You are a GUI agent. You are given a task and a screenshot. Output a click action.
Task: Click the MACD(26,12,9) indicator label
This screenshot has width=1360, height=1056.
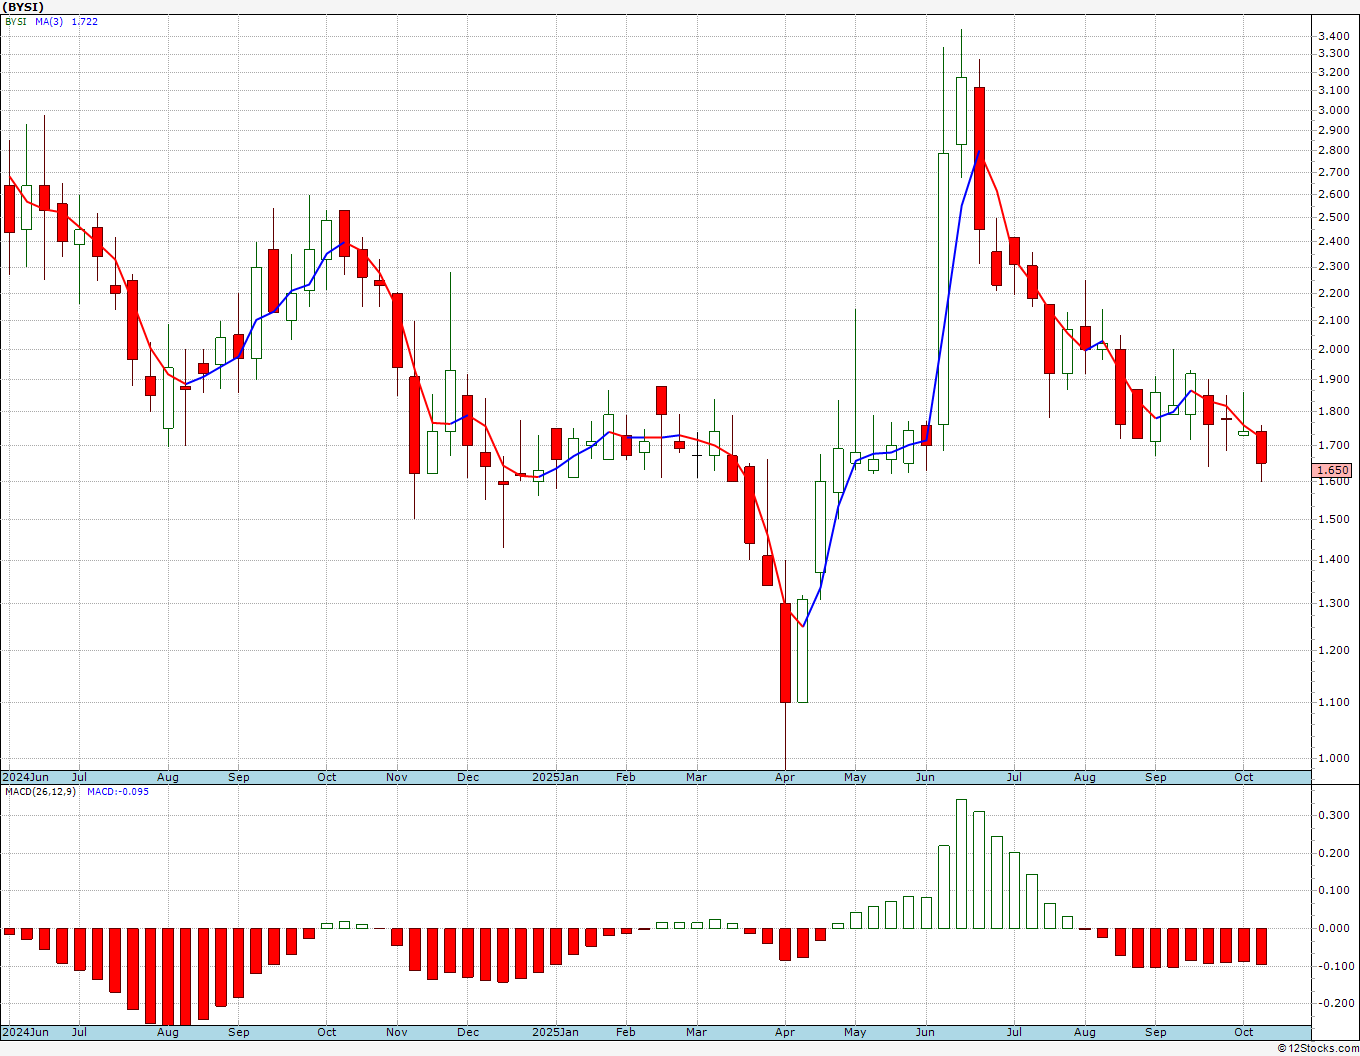pos(40,792)
